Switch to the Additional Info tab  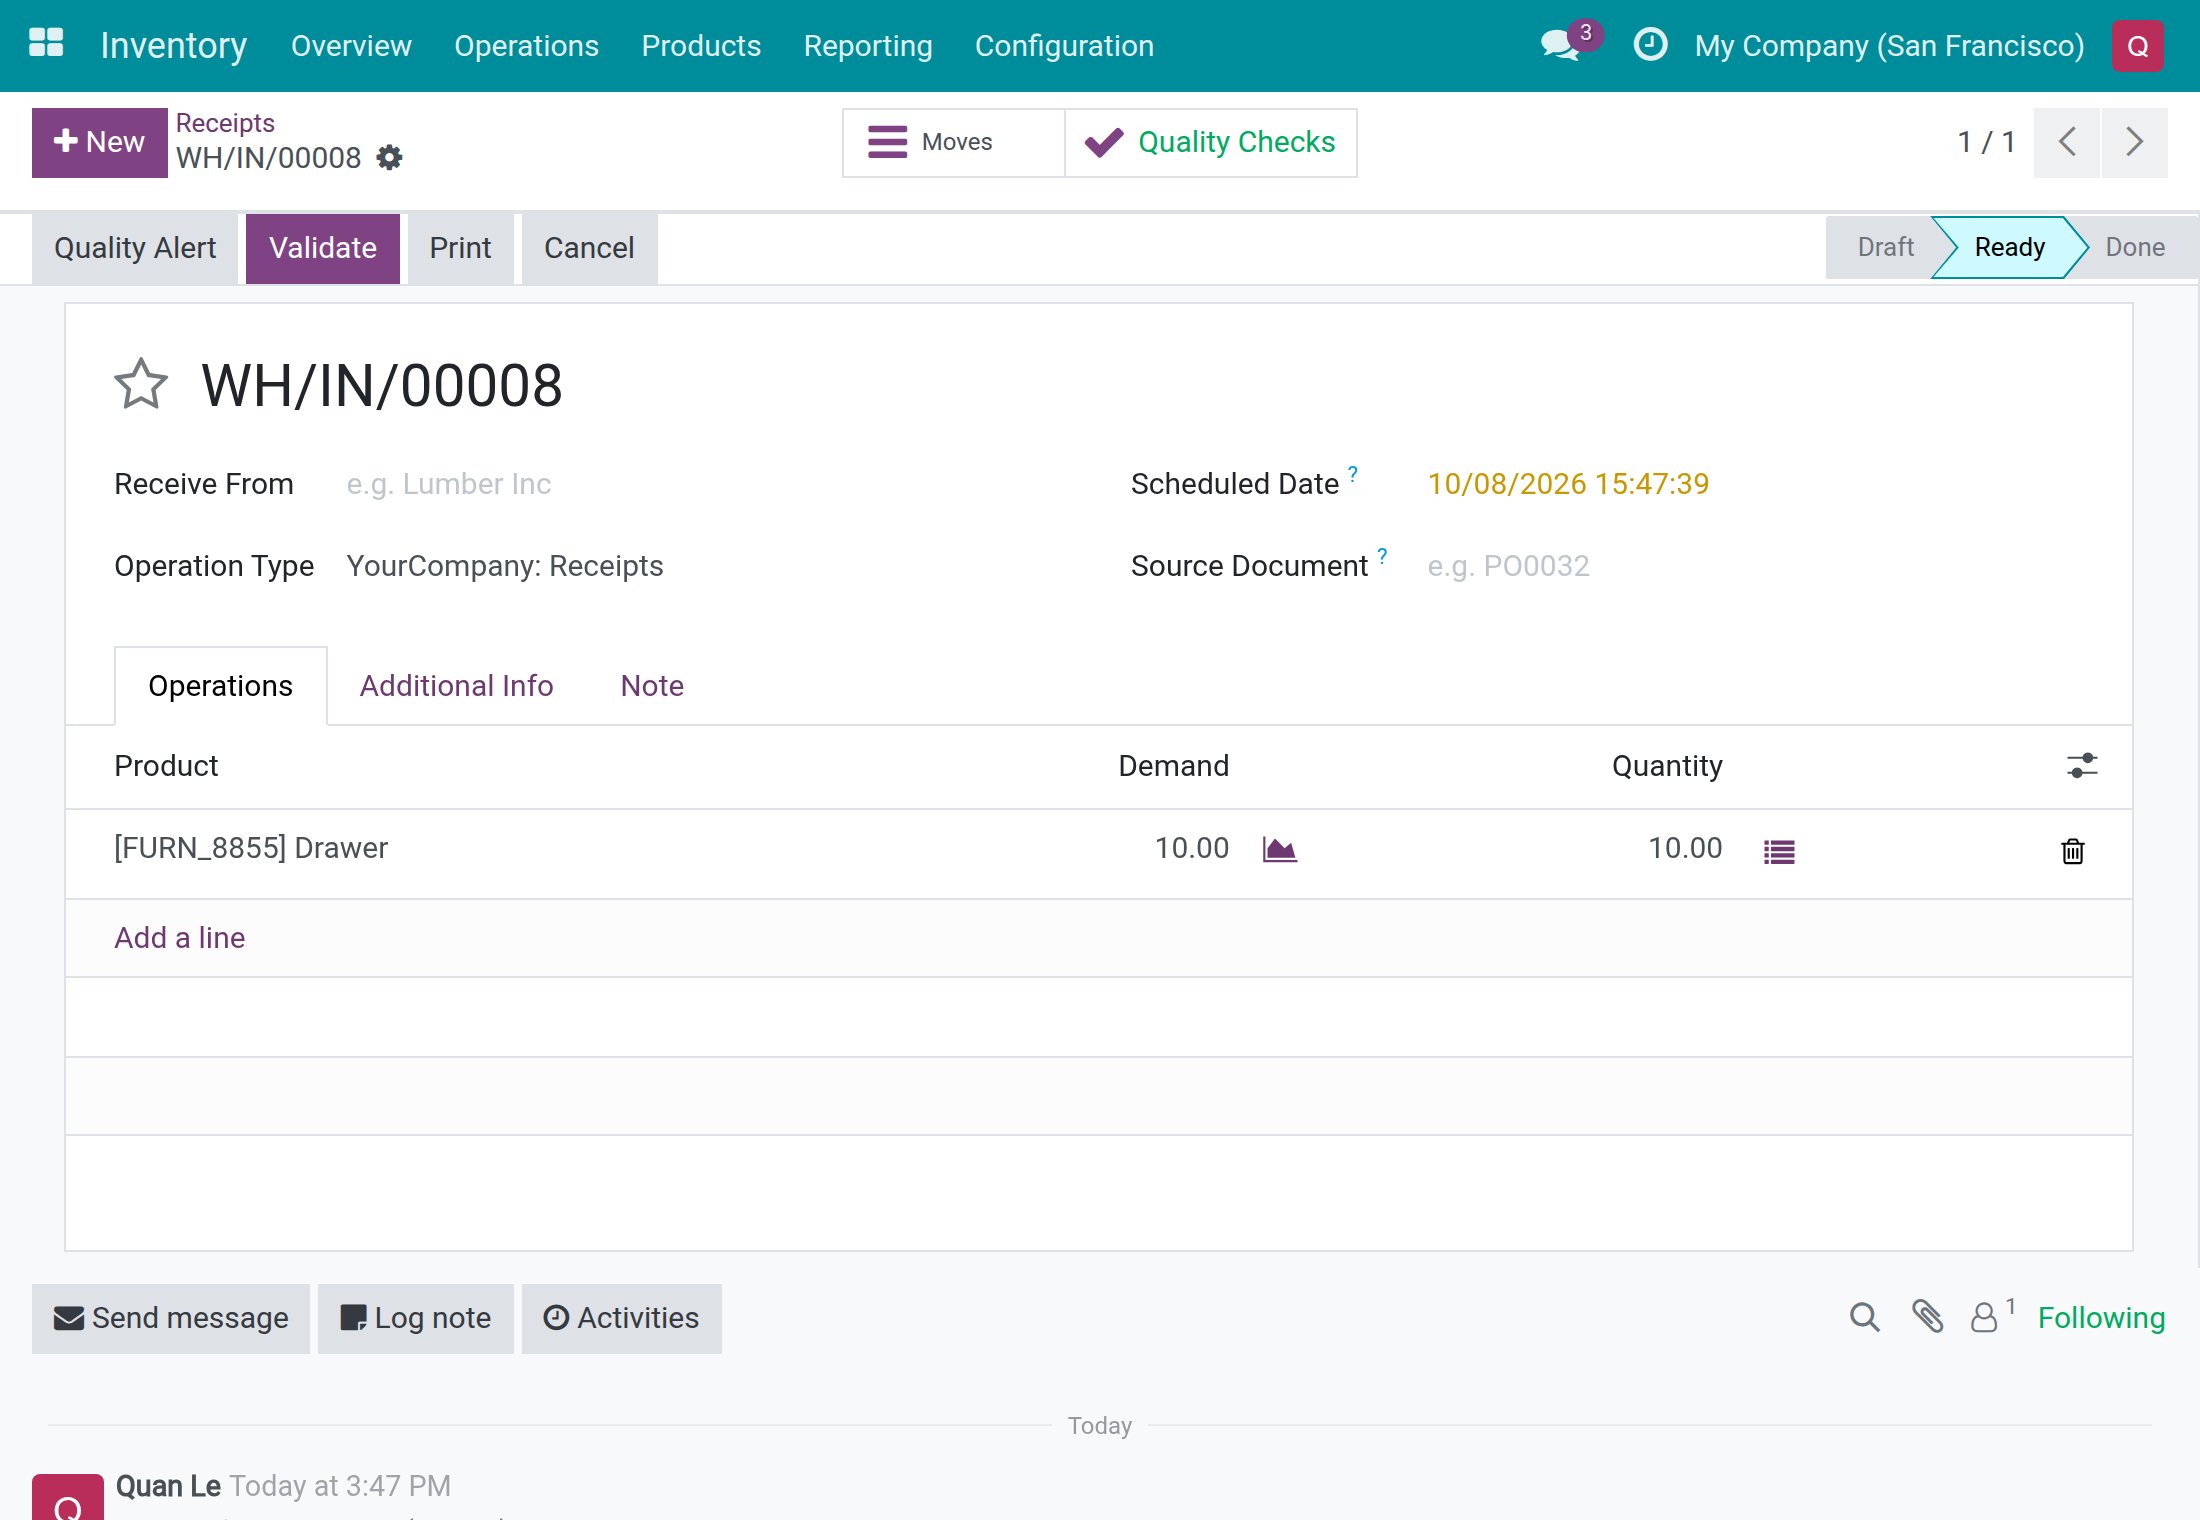coord(456,686)
